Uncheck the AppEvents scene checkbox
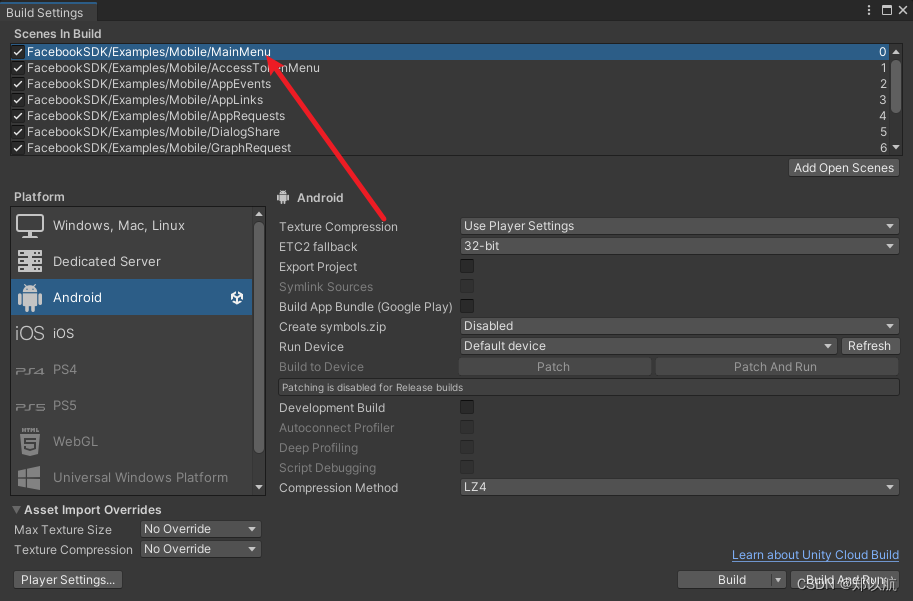This screenshot has height=601, width=913. (x=18, y=84)
